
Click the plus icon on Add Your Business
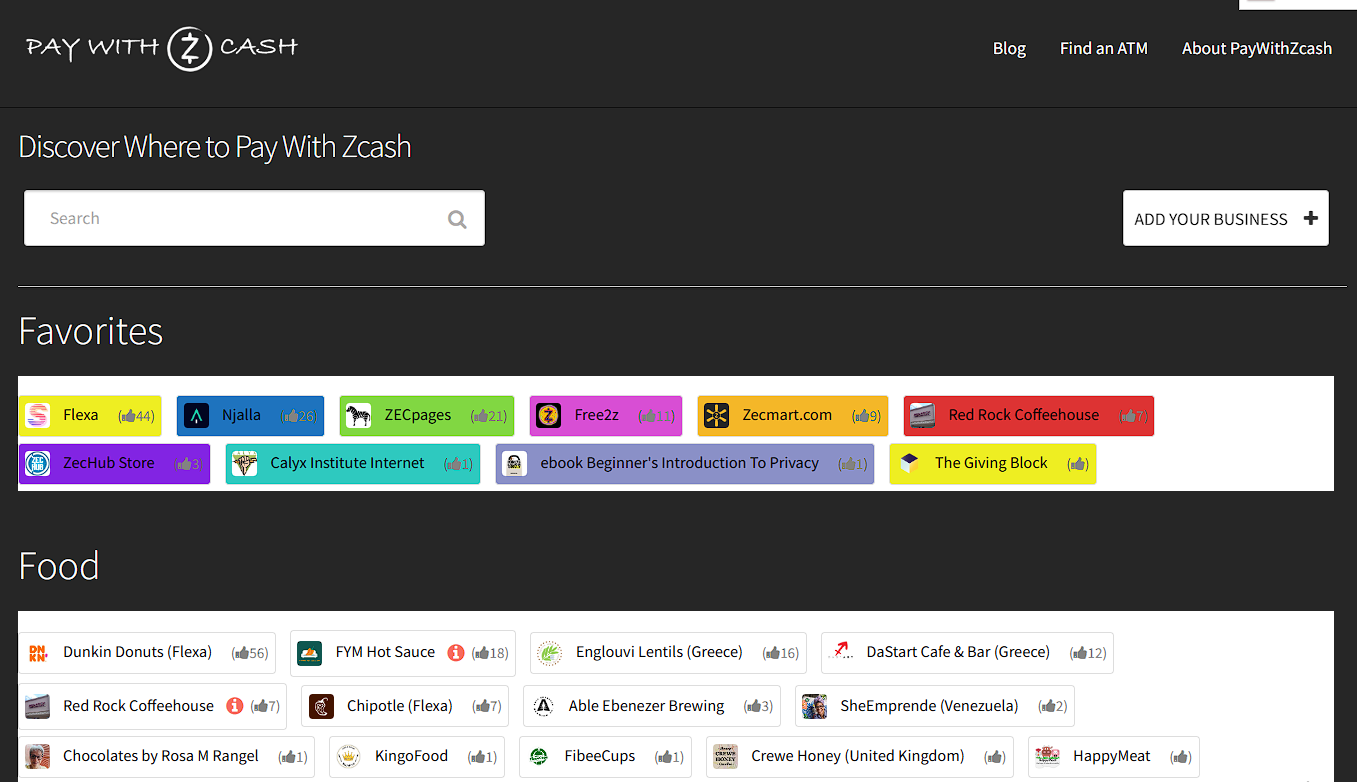pos(1311,218)
